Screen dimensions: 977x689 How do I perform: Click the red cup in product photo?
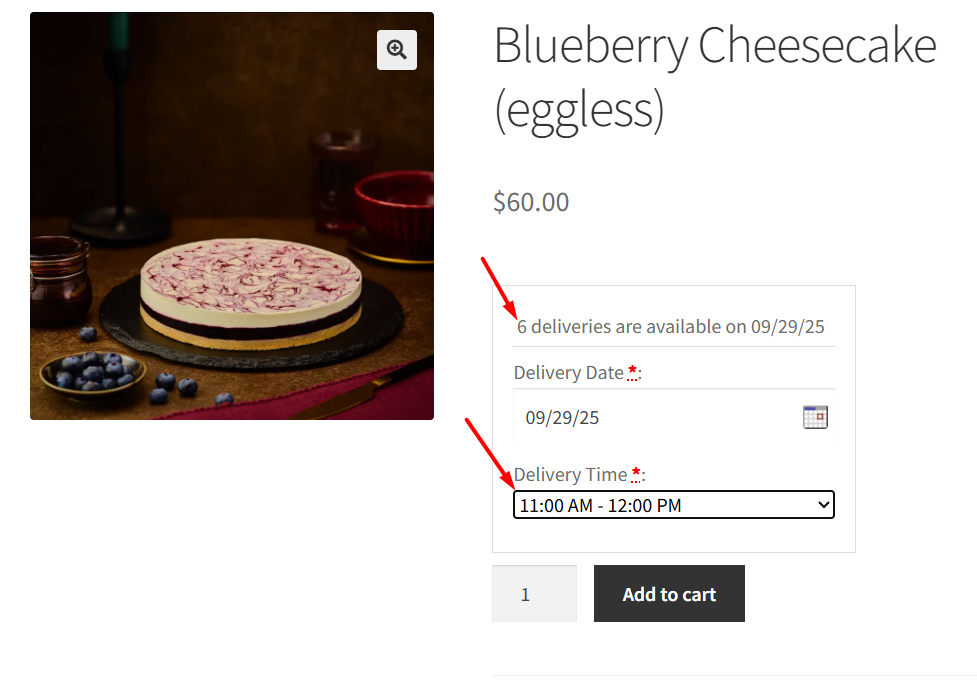tap(394, 215)
